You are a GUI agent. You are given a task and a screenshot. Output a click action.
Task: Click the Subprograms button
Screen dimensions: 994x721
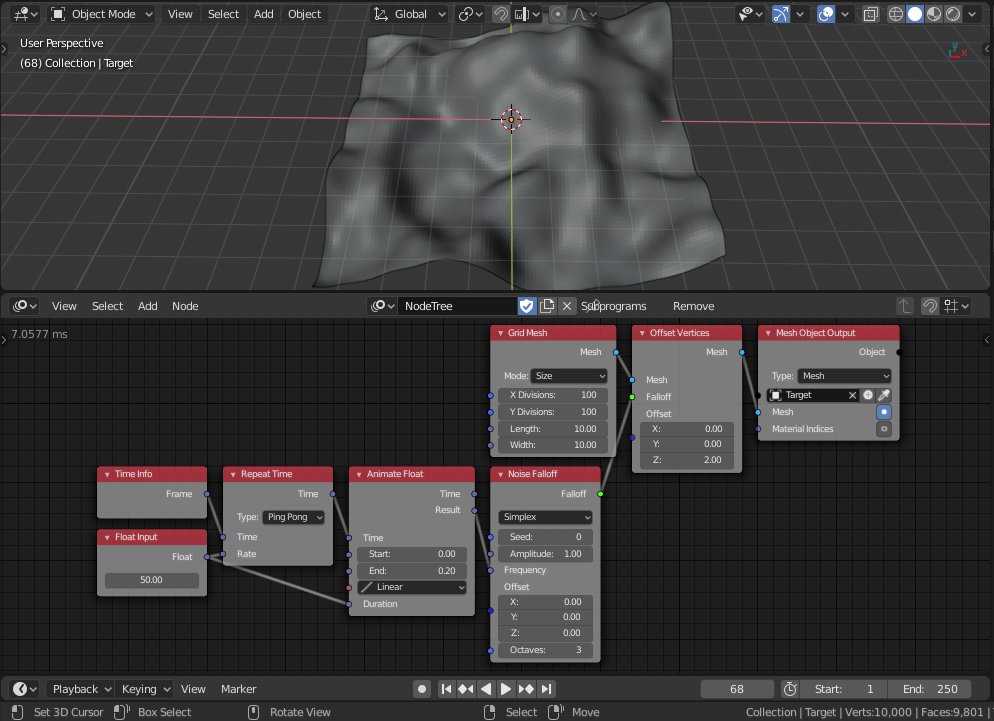pos(615,306)
